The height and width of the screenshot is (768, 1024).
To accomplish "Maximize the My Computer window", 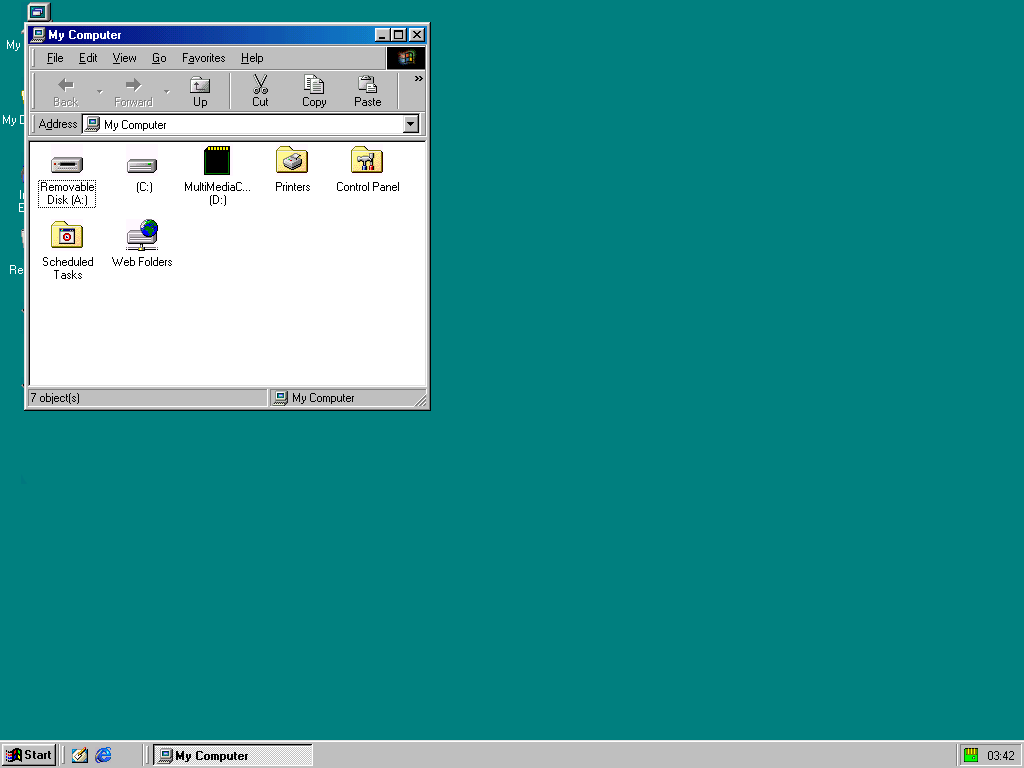I will click(x=398, y=35).
